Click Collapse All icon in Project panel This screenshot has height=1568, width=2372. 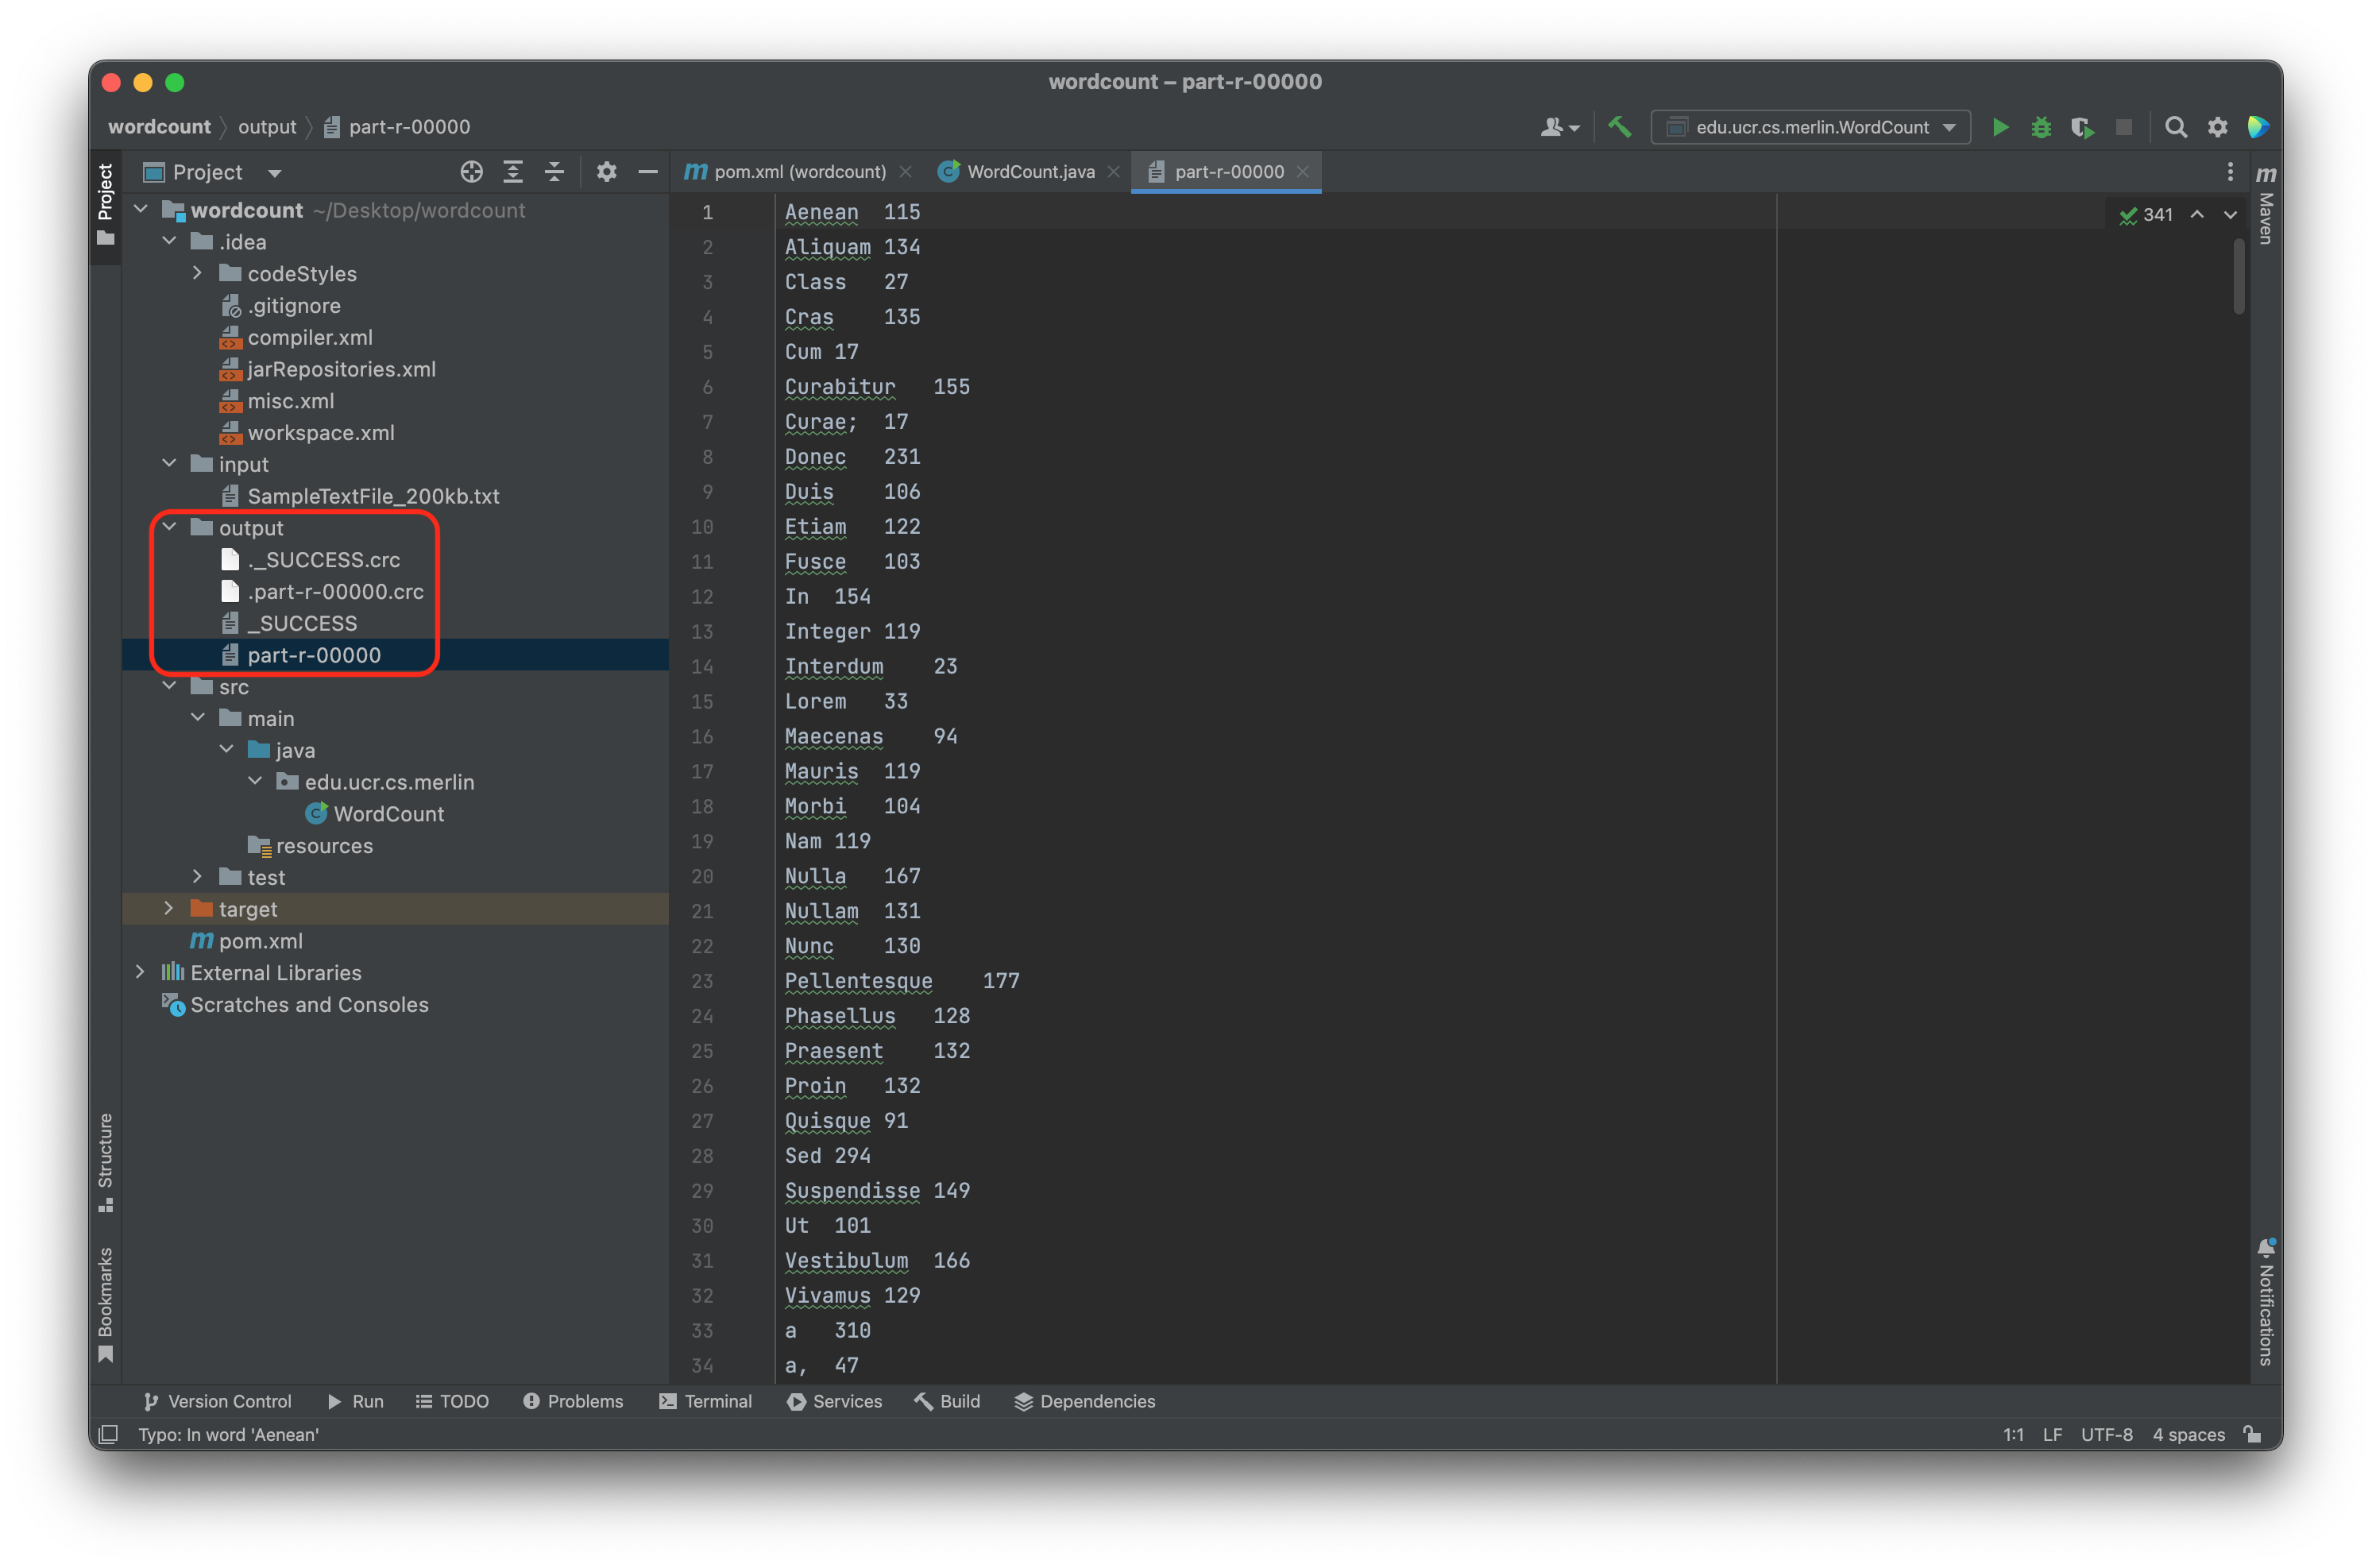(554, 172)
